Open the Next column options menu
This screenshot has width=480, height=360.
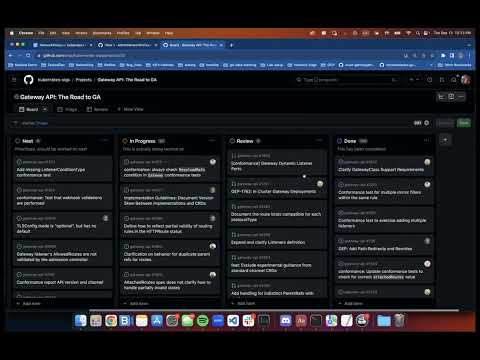[x=105, y=141]
